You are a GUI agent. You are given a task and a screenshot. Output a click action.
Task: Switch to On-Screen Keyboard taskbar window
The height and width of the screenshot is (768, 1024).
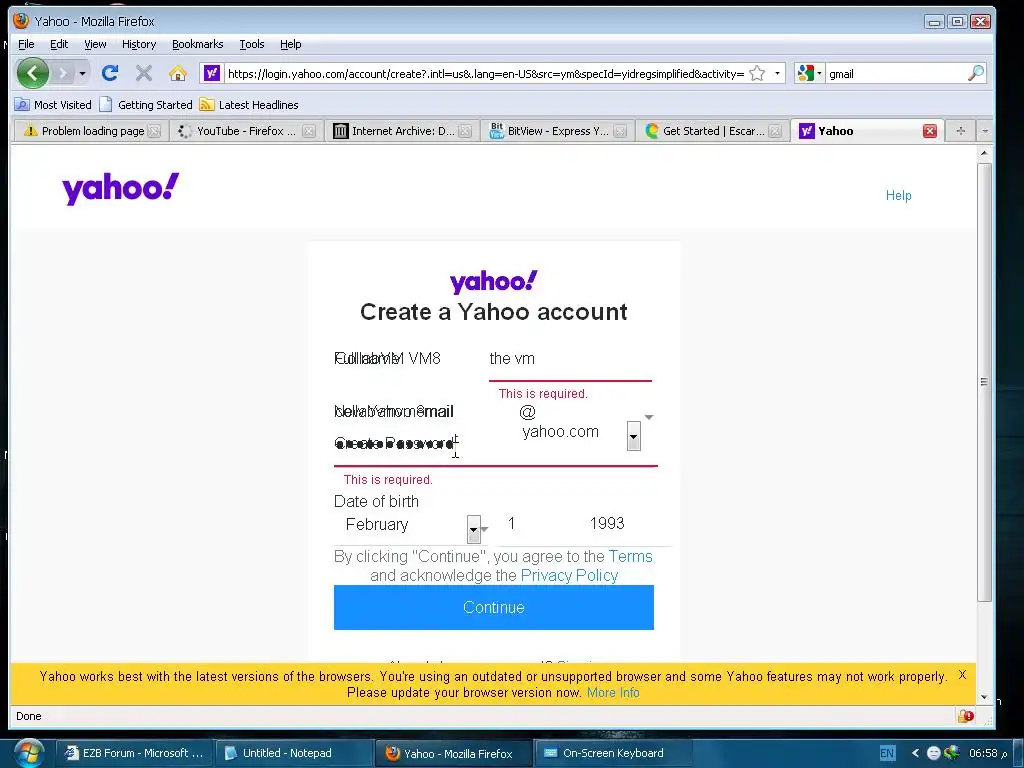click(613, 753)
